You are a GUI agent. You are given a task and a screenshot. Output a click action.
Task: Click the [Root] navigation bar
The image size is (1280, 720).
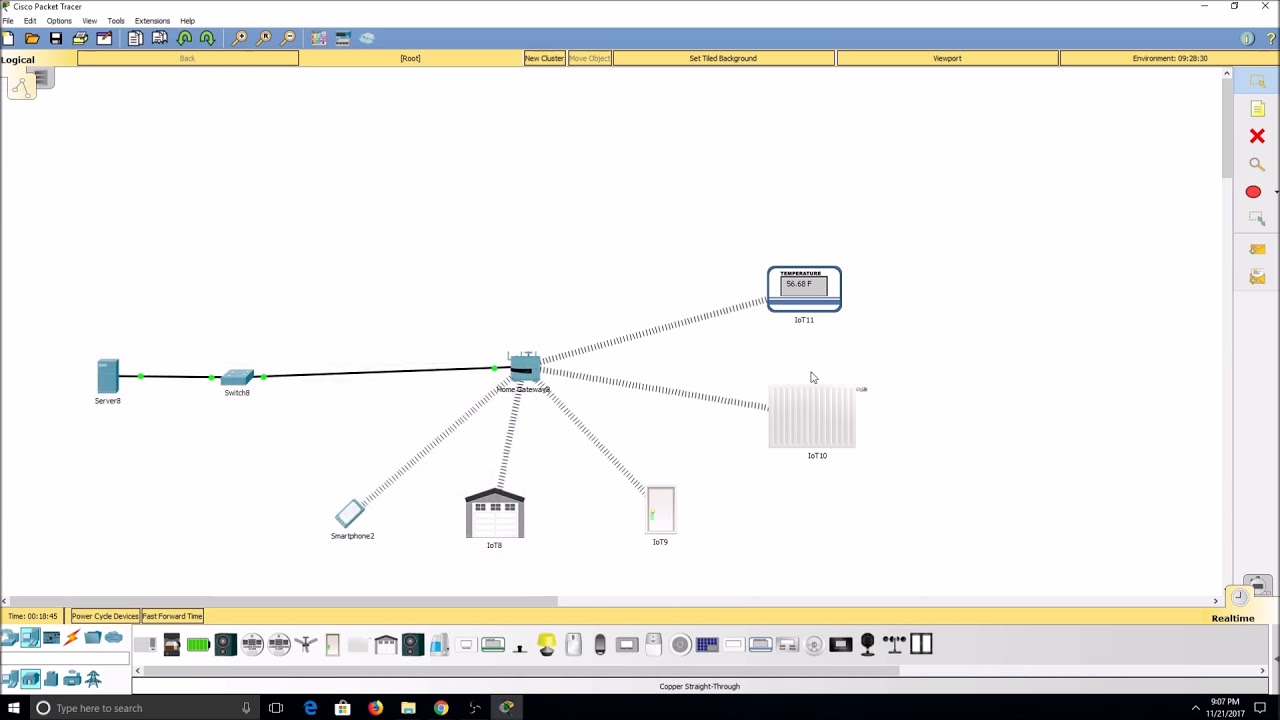pyautogui.click(x=410, y=58)
